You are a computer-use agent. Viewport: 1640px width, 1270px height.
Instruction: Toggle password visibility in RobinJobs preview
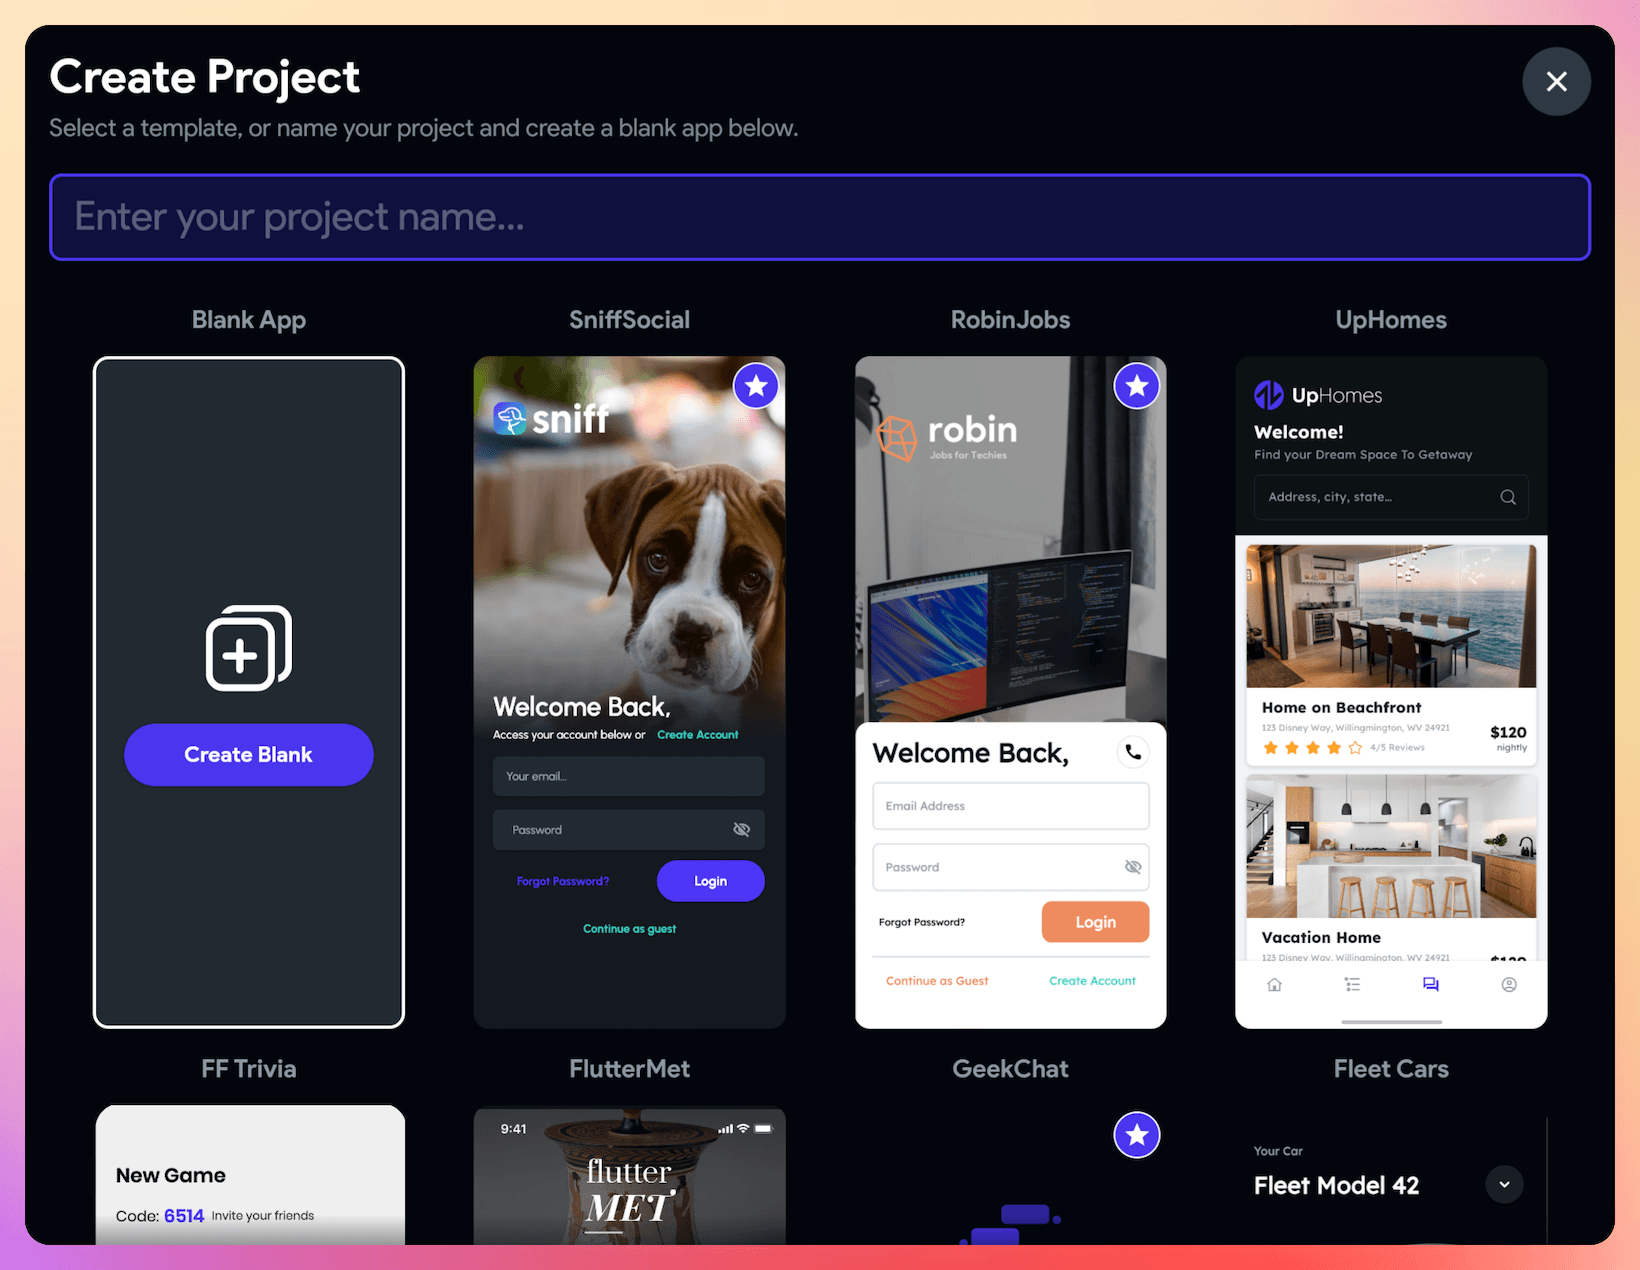coord(1132,867)
